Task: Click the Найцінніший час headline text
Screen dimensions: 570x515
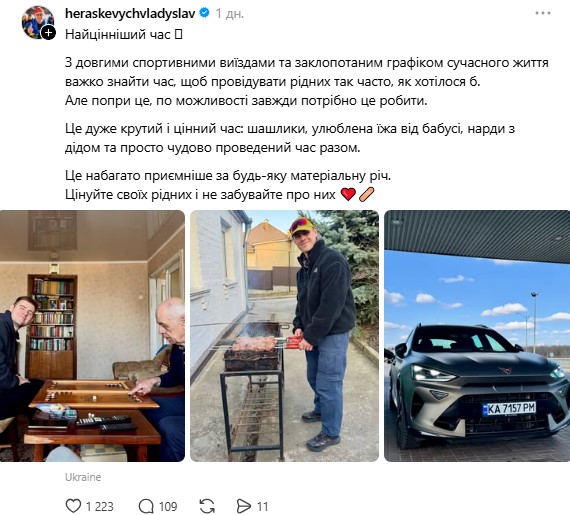Action: pyautogui.click(x=118, y=34)
